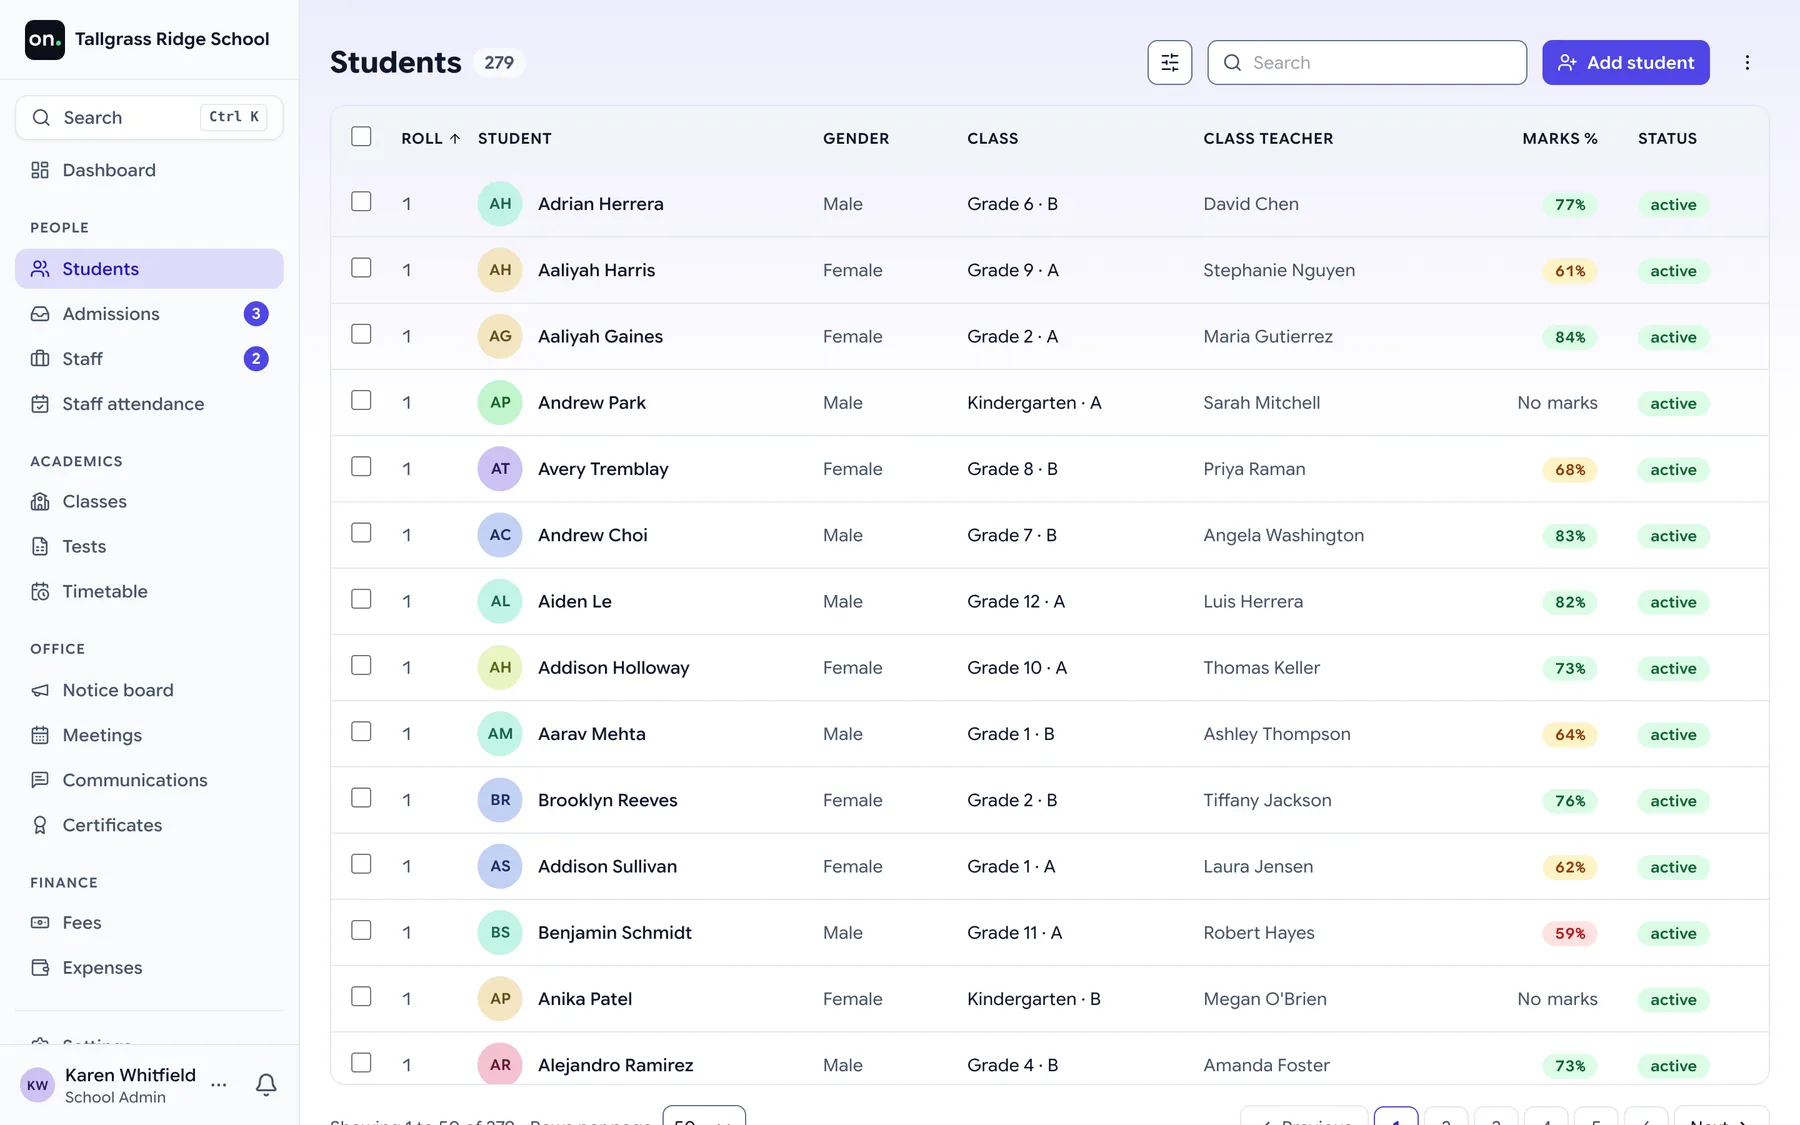Open Karen Whitfield's account ellipsis menu
Image resolution: width=1800 pixels, height=1125 pixels.
[219, 1084]
